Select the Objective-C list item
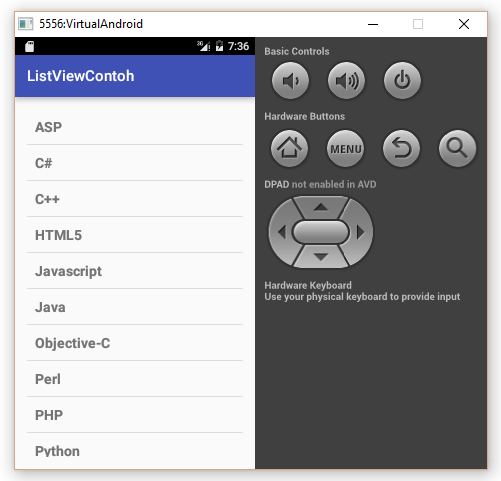501x481 pixels. 135,343
